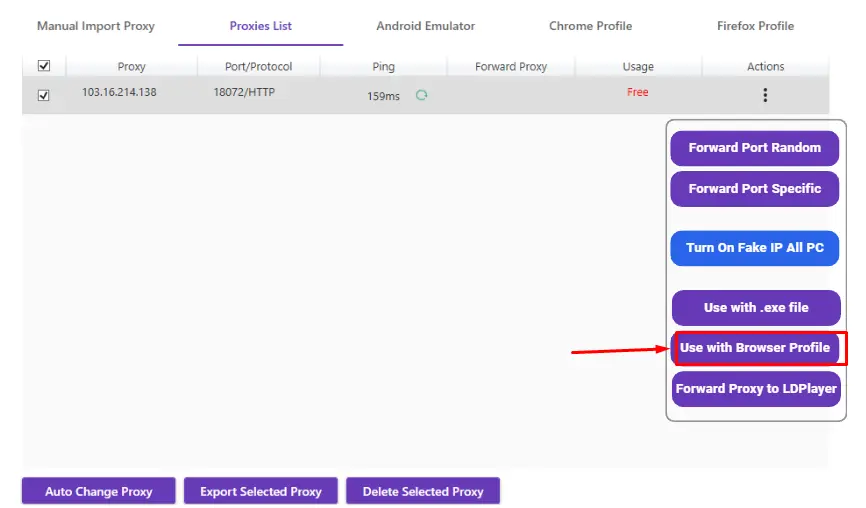Toggle the select-all proxies checkbox
The height and width of the screenshot is (508, 866).
click(43, 66)
